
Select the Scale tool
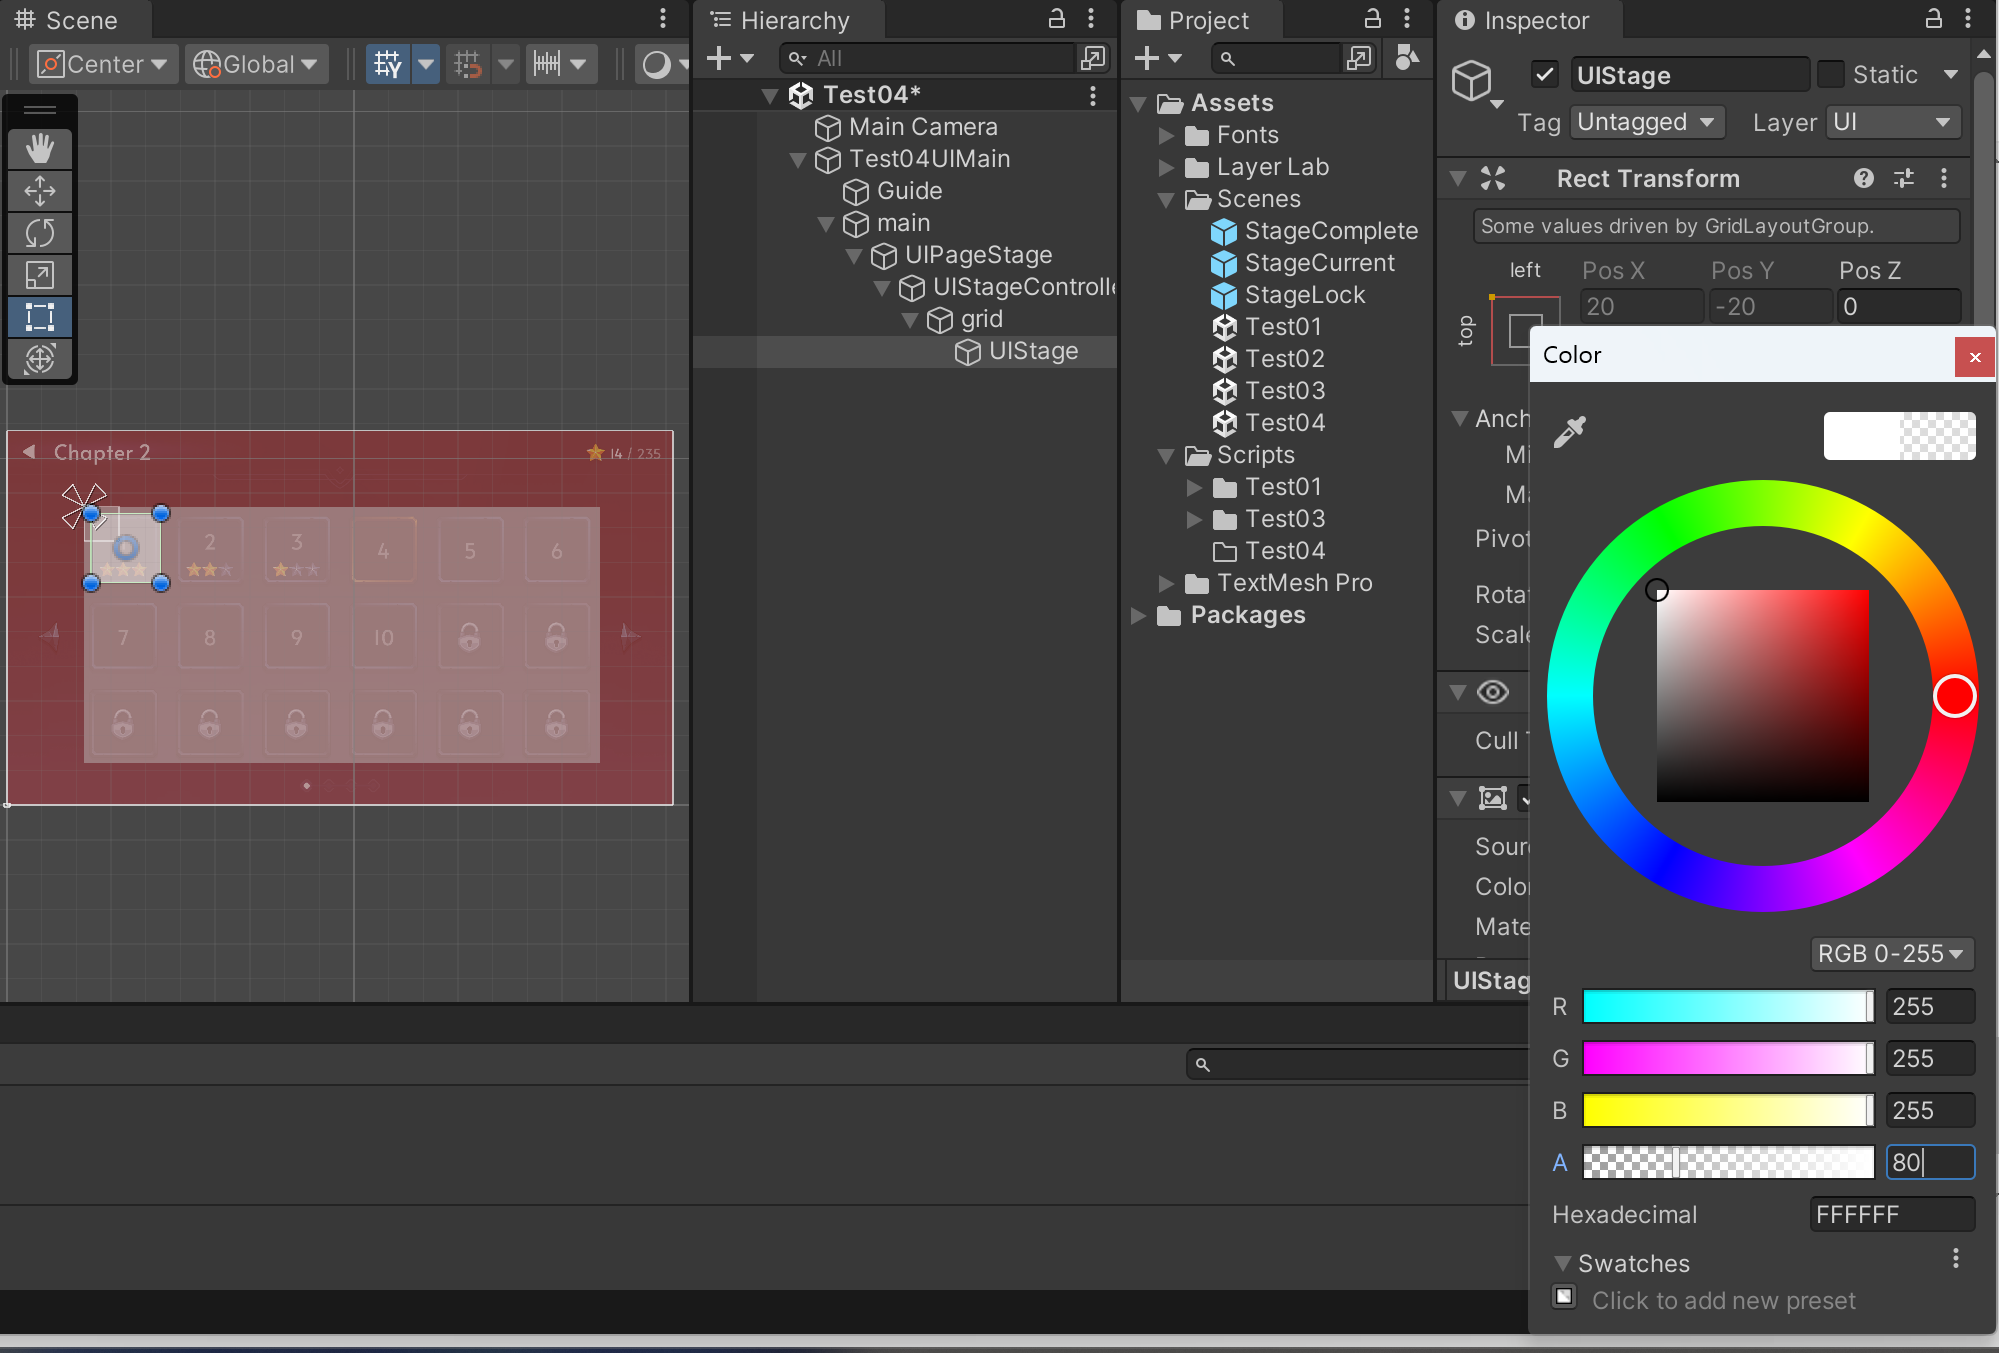click(40, 275)
